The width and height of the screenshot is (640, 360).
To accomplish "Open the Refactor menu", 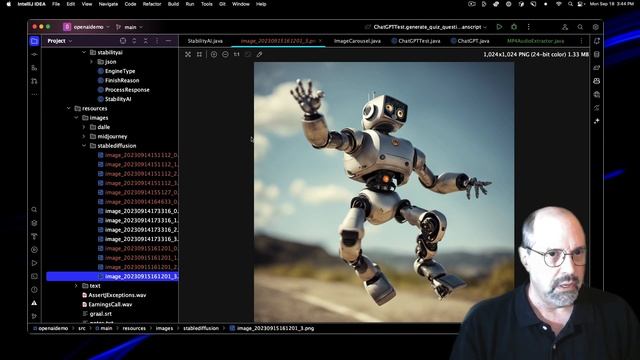I will pyautogui.click(x=152, y=4).
